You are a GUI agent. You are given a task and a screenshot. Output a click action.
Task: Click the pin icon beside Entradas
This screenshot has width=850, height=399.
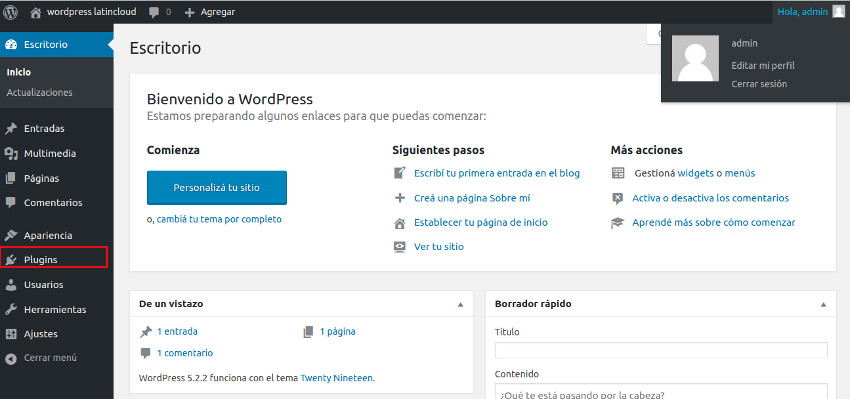tap(11, 129)
